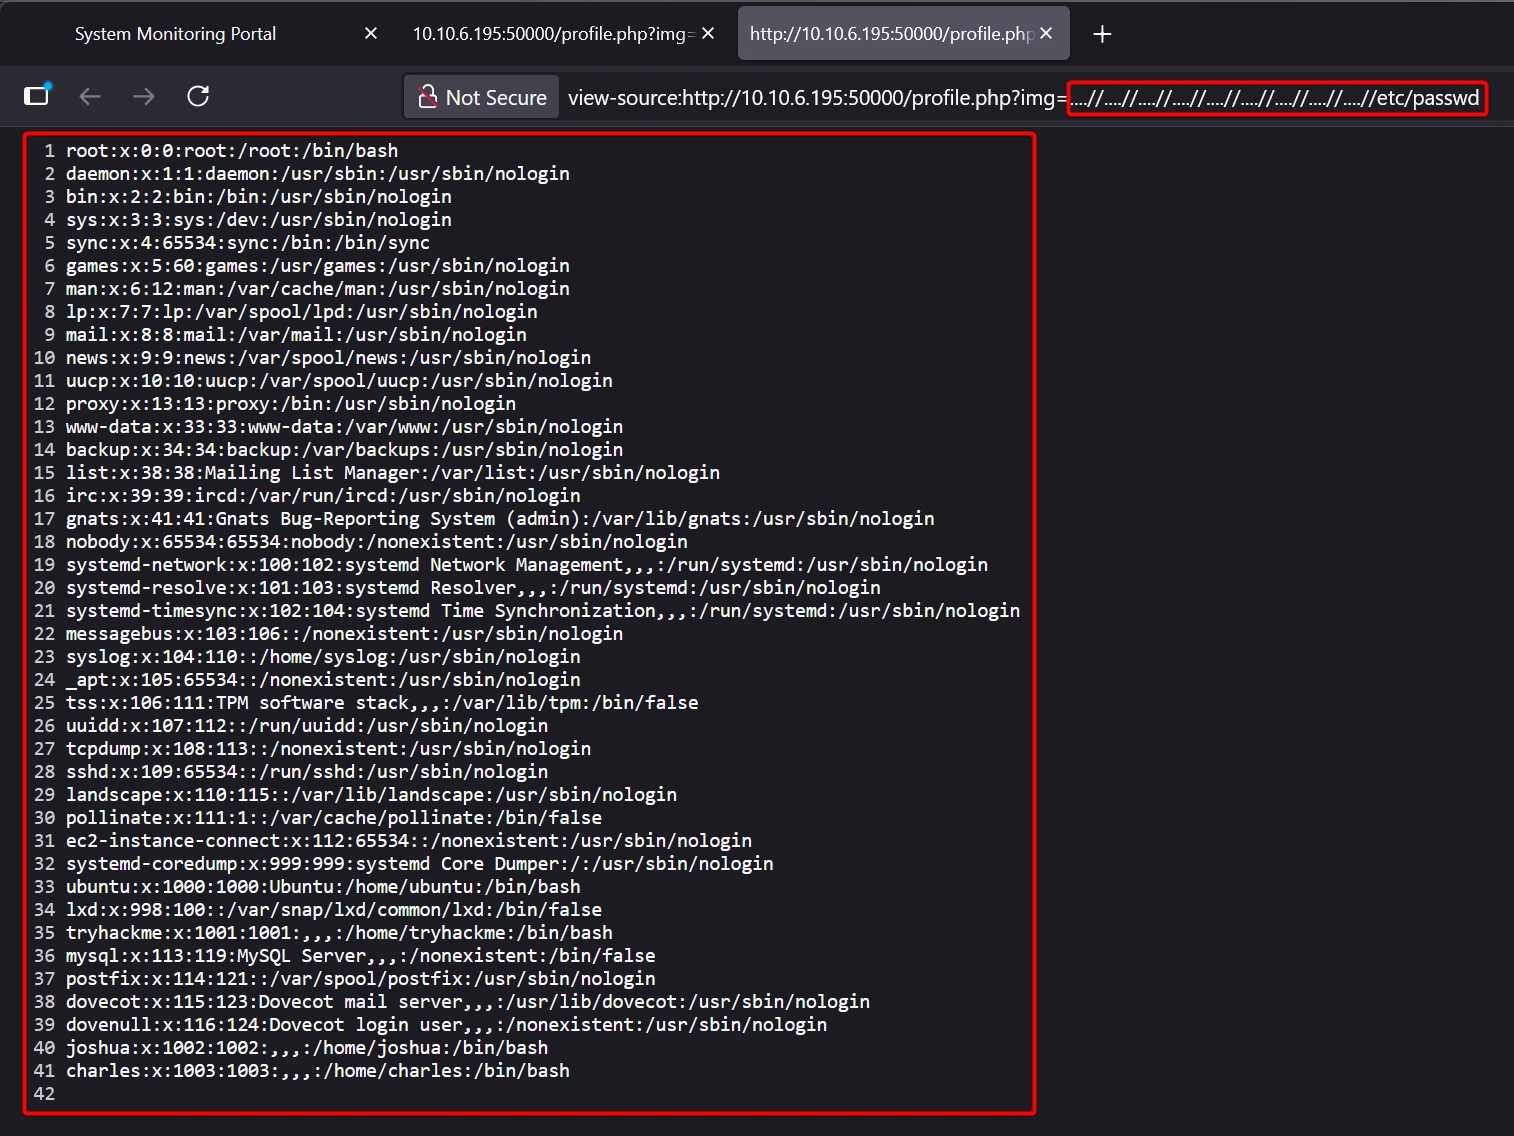
Task: Click the www-data entry on line 13
Action: [344, 427]
